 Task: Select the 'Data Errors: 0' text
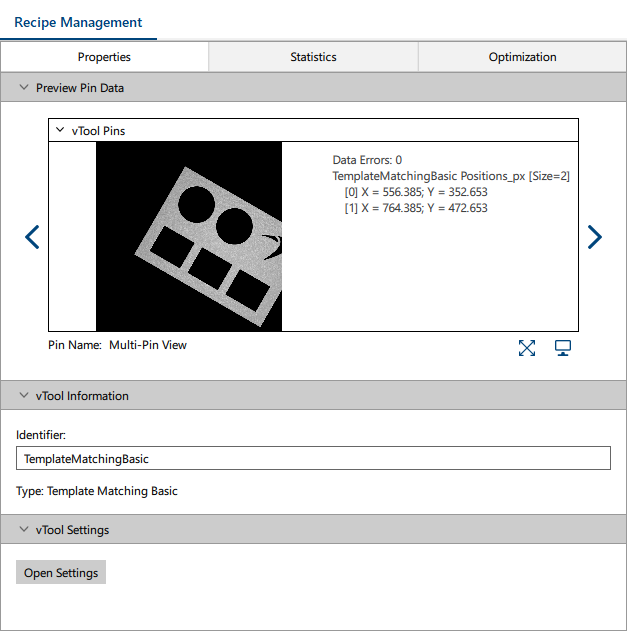pos(367,160)
